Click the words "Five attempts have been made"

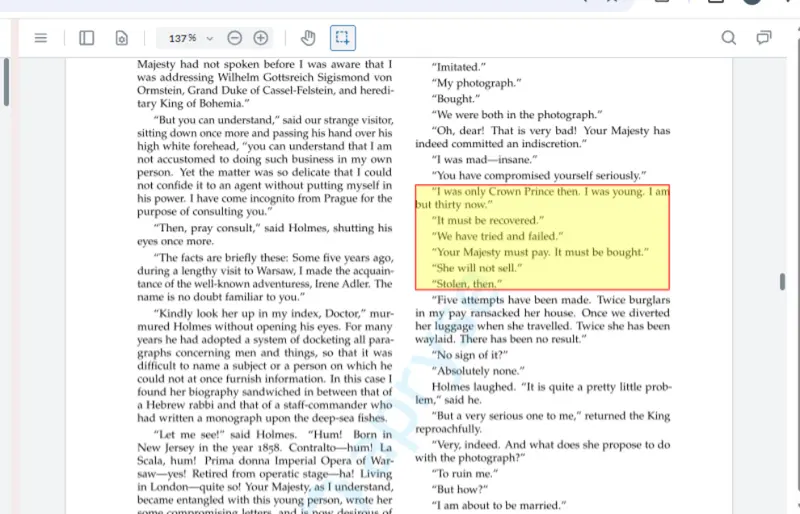pyautogui.click(x=511, y=300)
